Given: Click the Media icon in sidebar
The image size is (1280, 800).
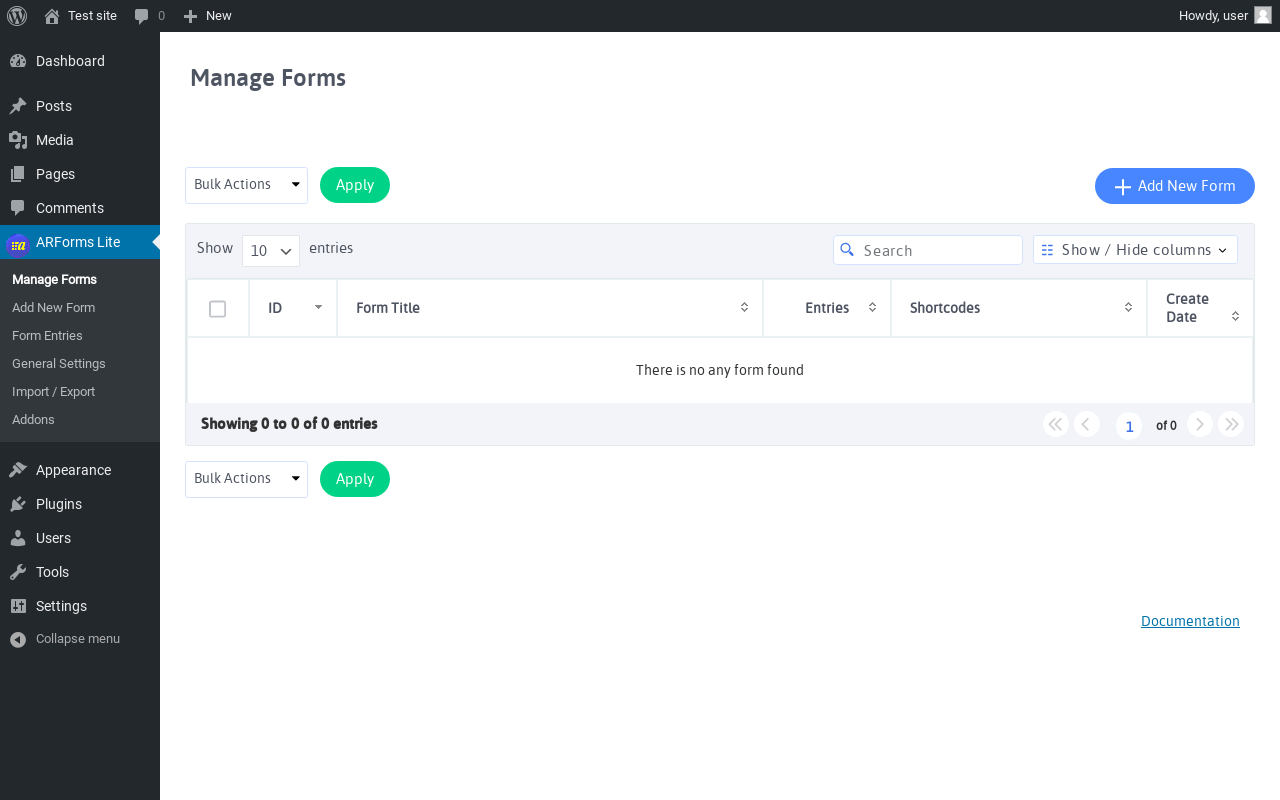Looking at the screenshot, I should coord(18,140).
